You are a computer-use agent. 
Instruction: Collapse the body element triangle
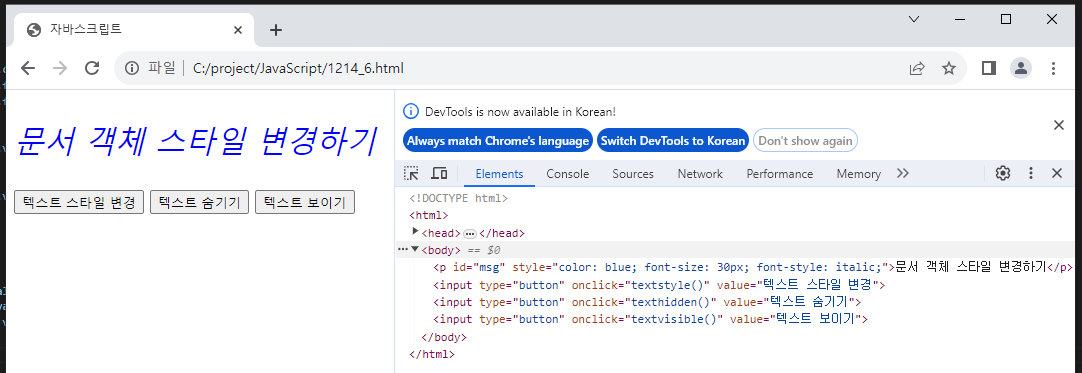(415, 250)
